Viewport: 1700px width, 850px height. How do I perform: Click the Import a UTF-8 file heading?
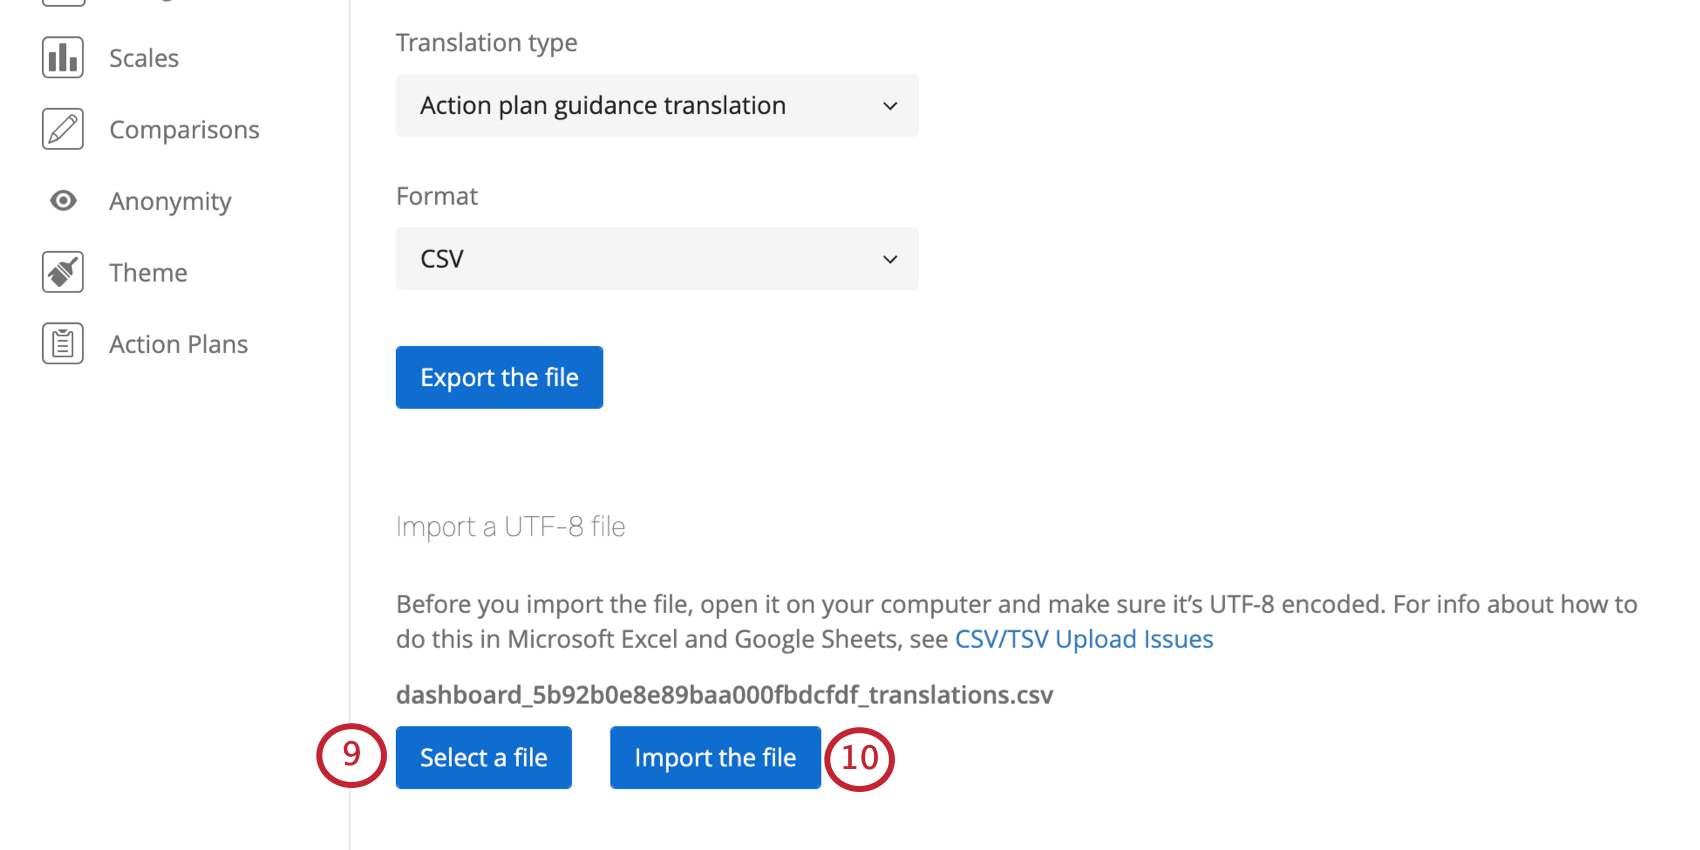point(510,527)
